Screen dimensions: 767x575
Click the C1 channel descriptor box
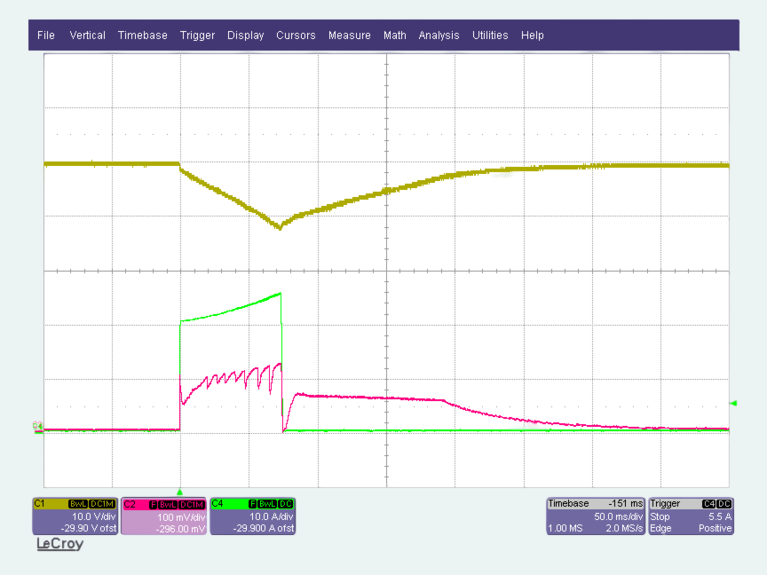pyautogui.click(x=75, y=516)
